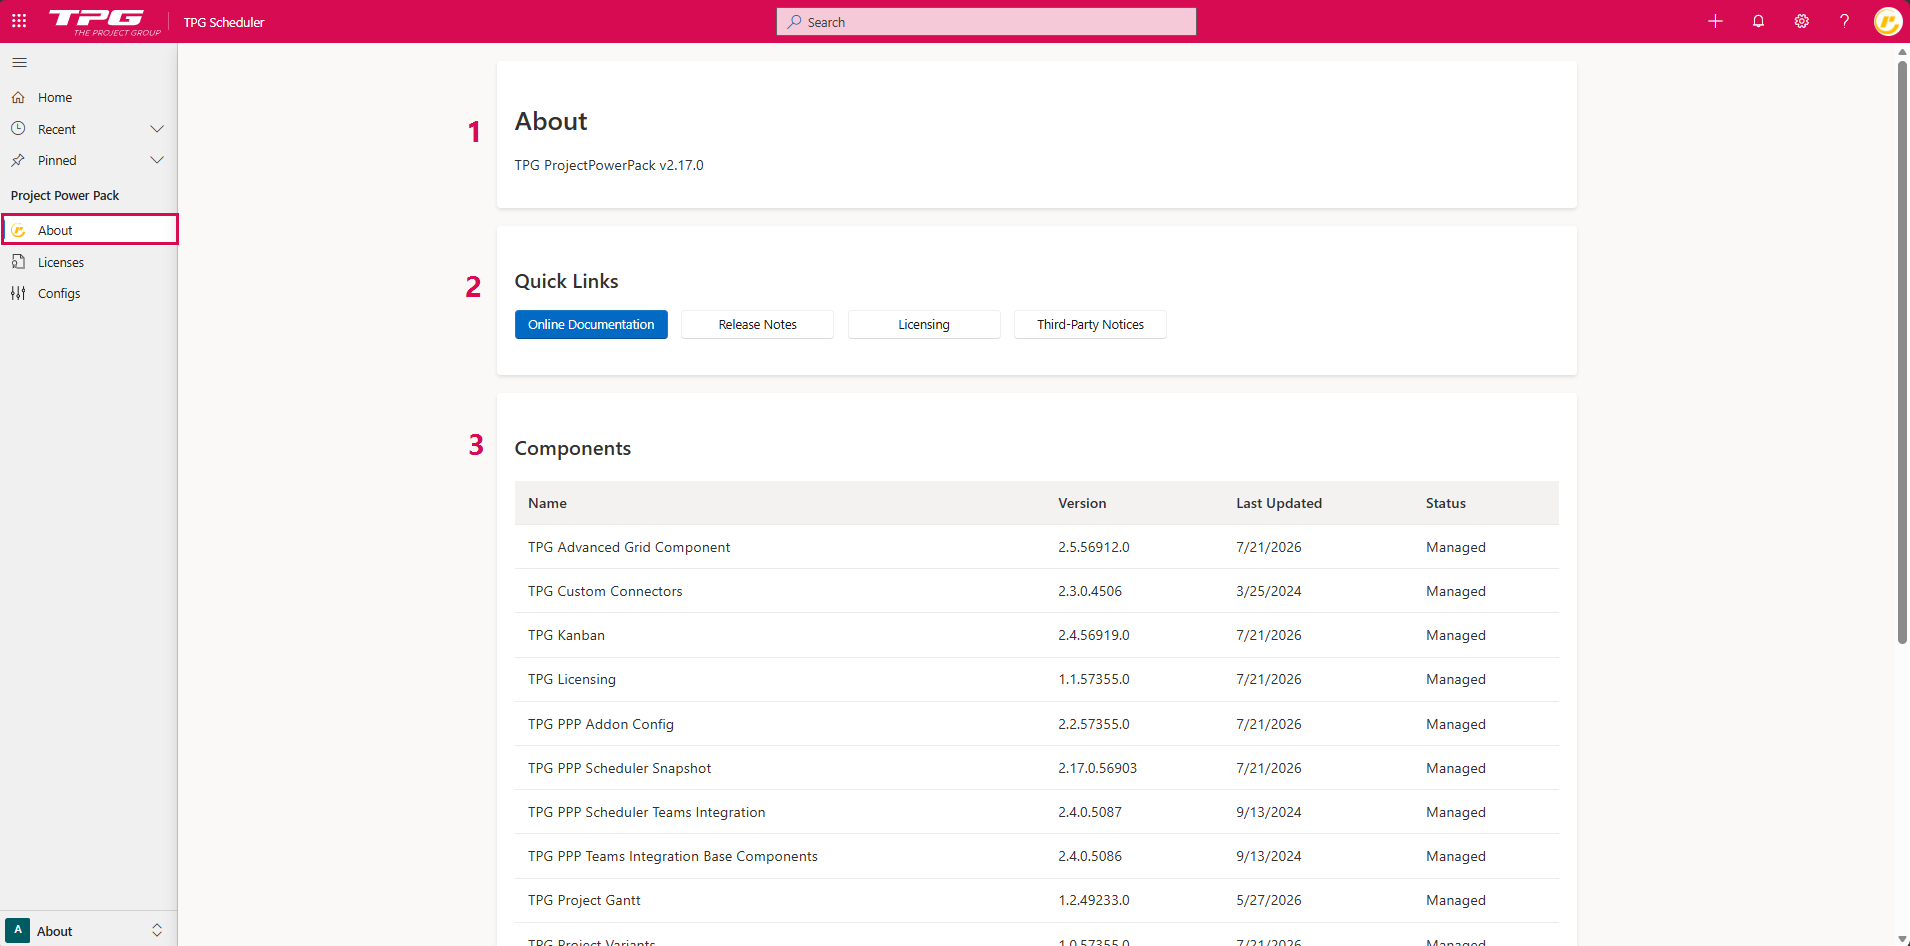Click the search magnifier icon

point(794,22)
